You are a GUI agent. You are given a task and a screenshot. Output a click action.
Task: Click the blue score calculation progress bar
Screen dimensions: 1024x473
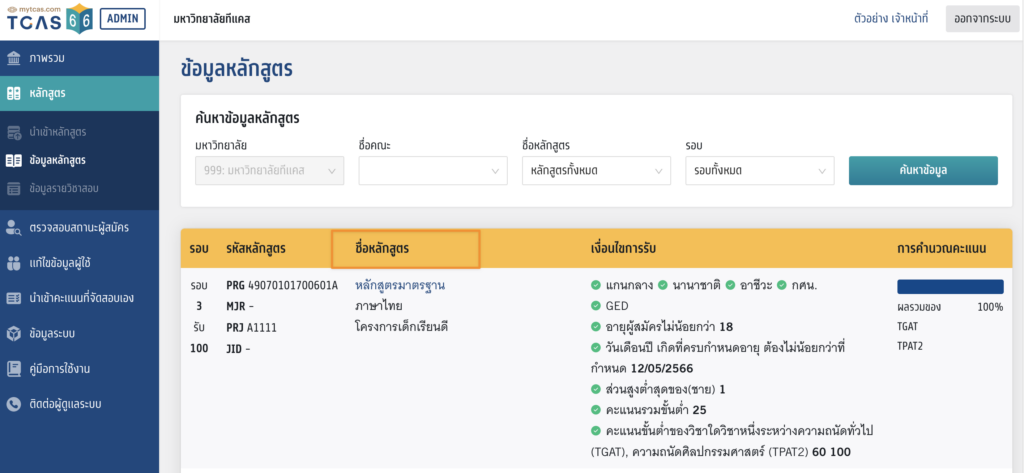949,287
